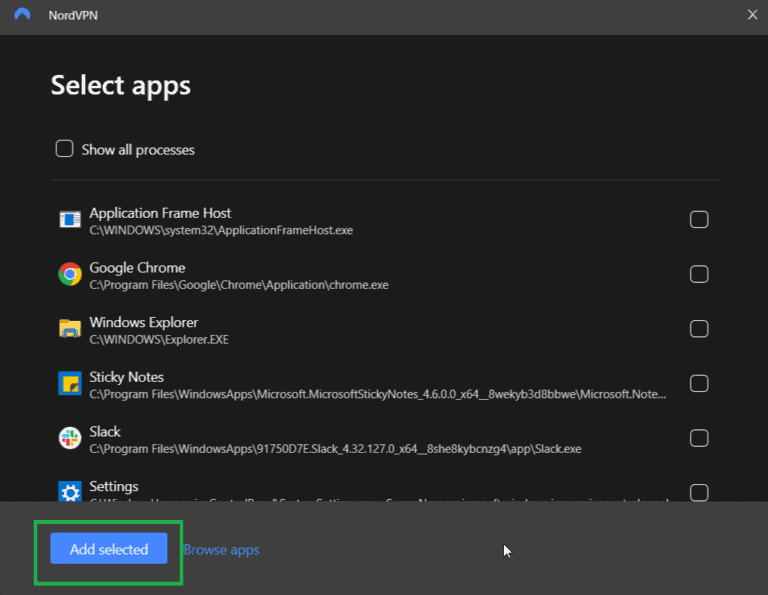Screen dimensions: 768x595
Task: Click the Application Frame Host icon
Action: coord(69,220)
